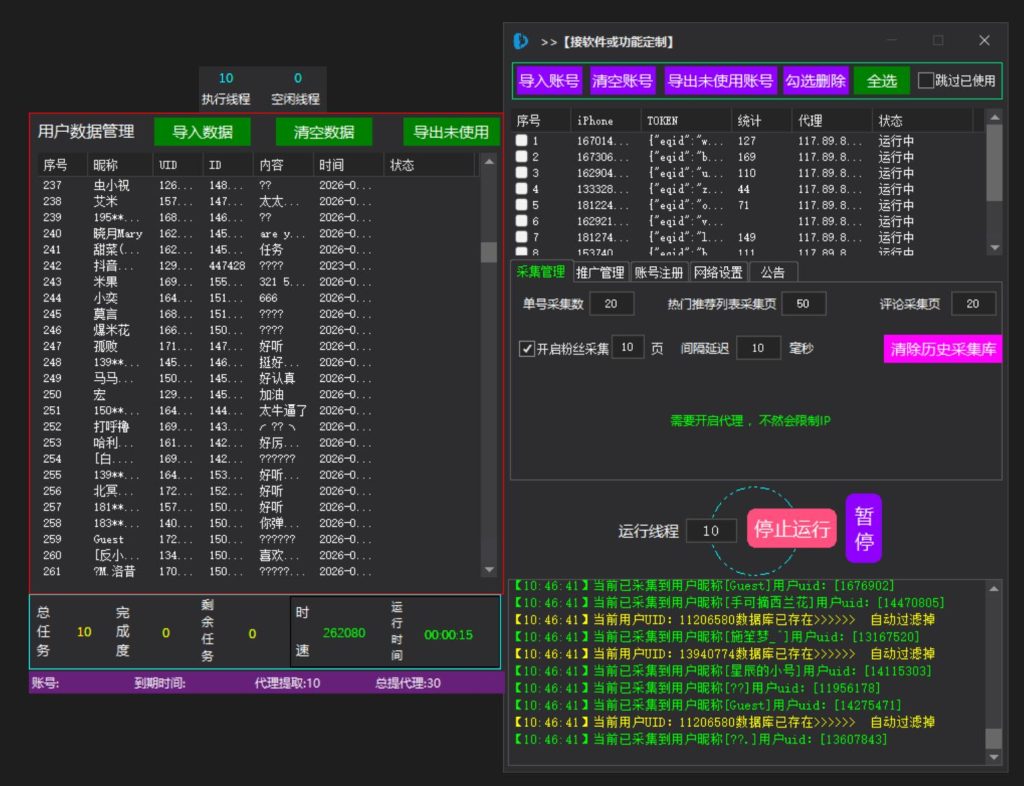The width and height of the screenshot is (1024, 786).
Task: Click the 运行线程 input field
Action: coord(711,531)
